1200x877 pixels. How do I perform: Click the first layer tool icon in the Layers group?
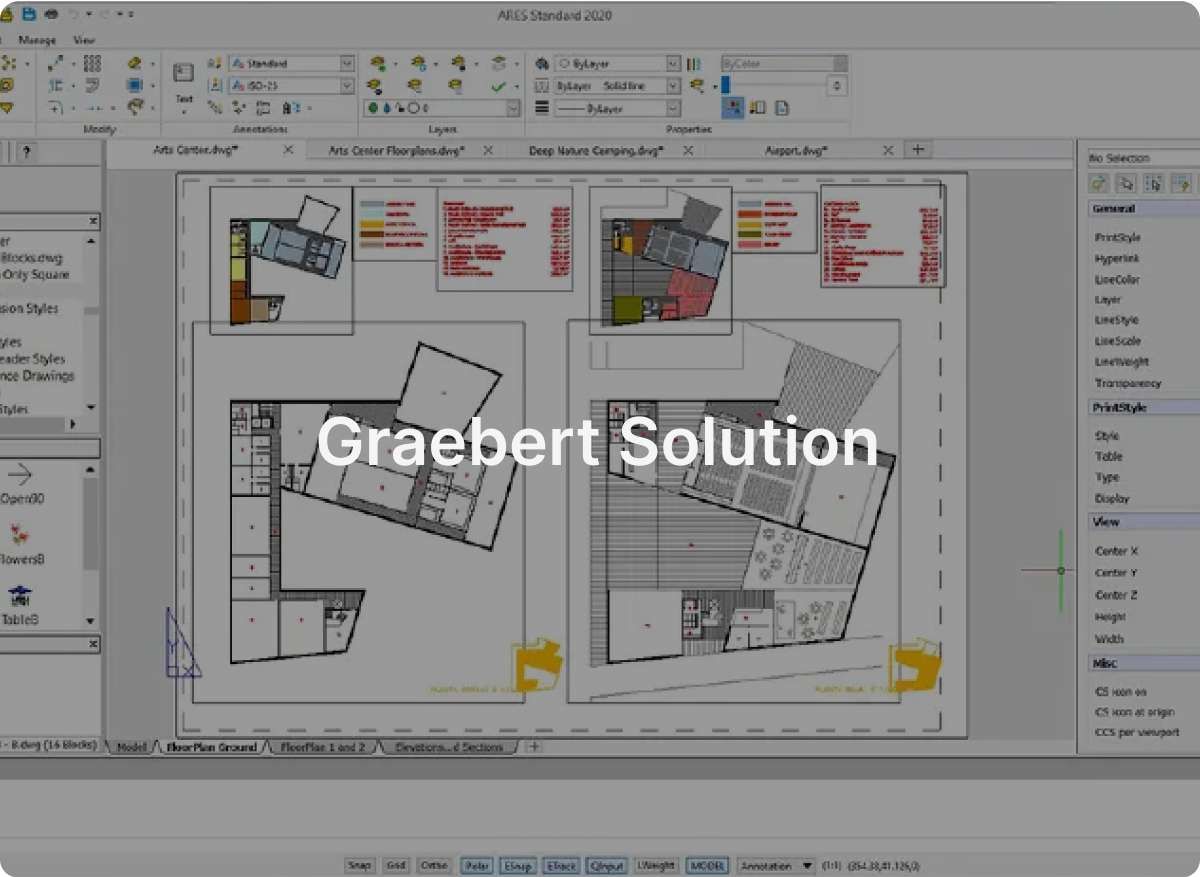[378, 63]
